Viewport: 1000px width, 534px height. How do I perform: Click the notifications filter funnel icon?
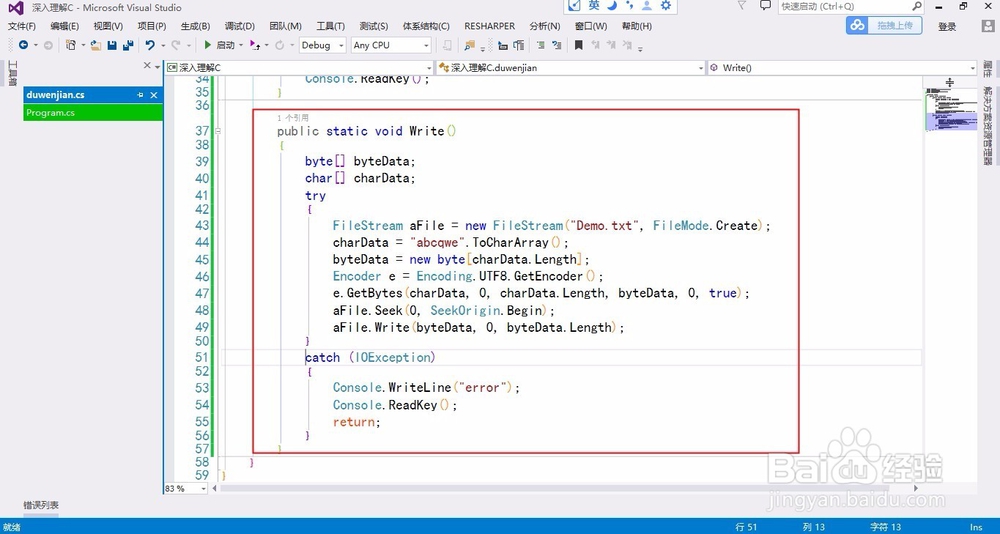(x=741, y=6)
